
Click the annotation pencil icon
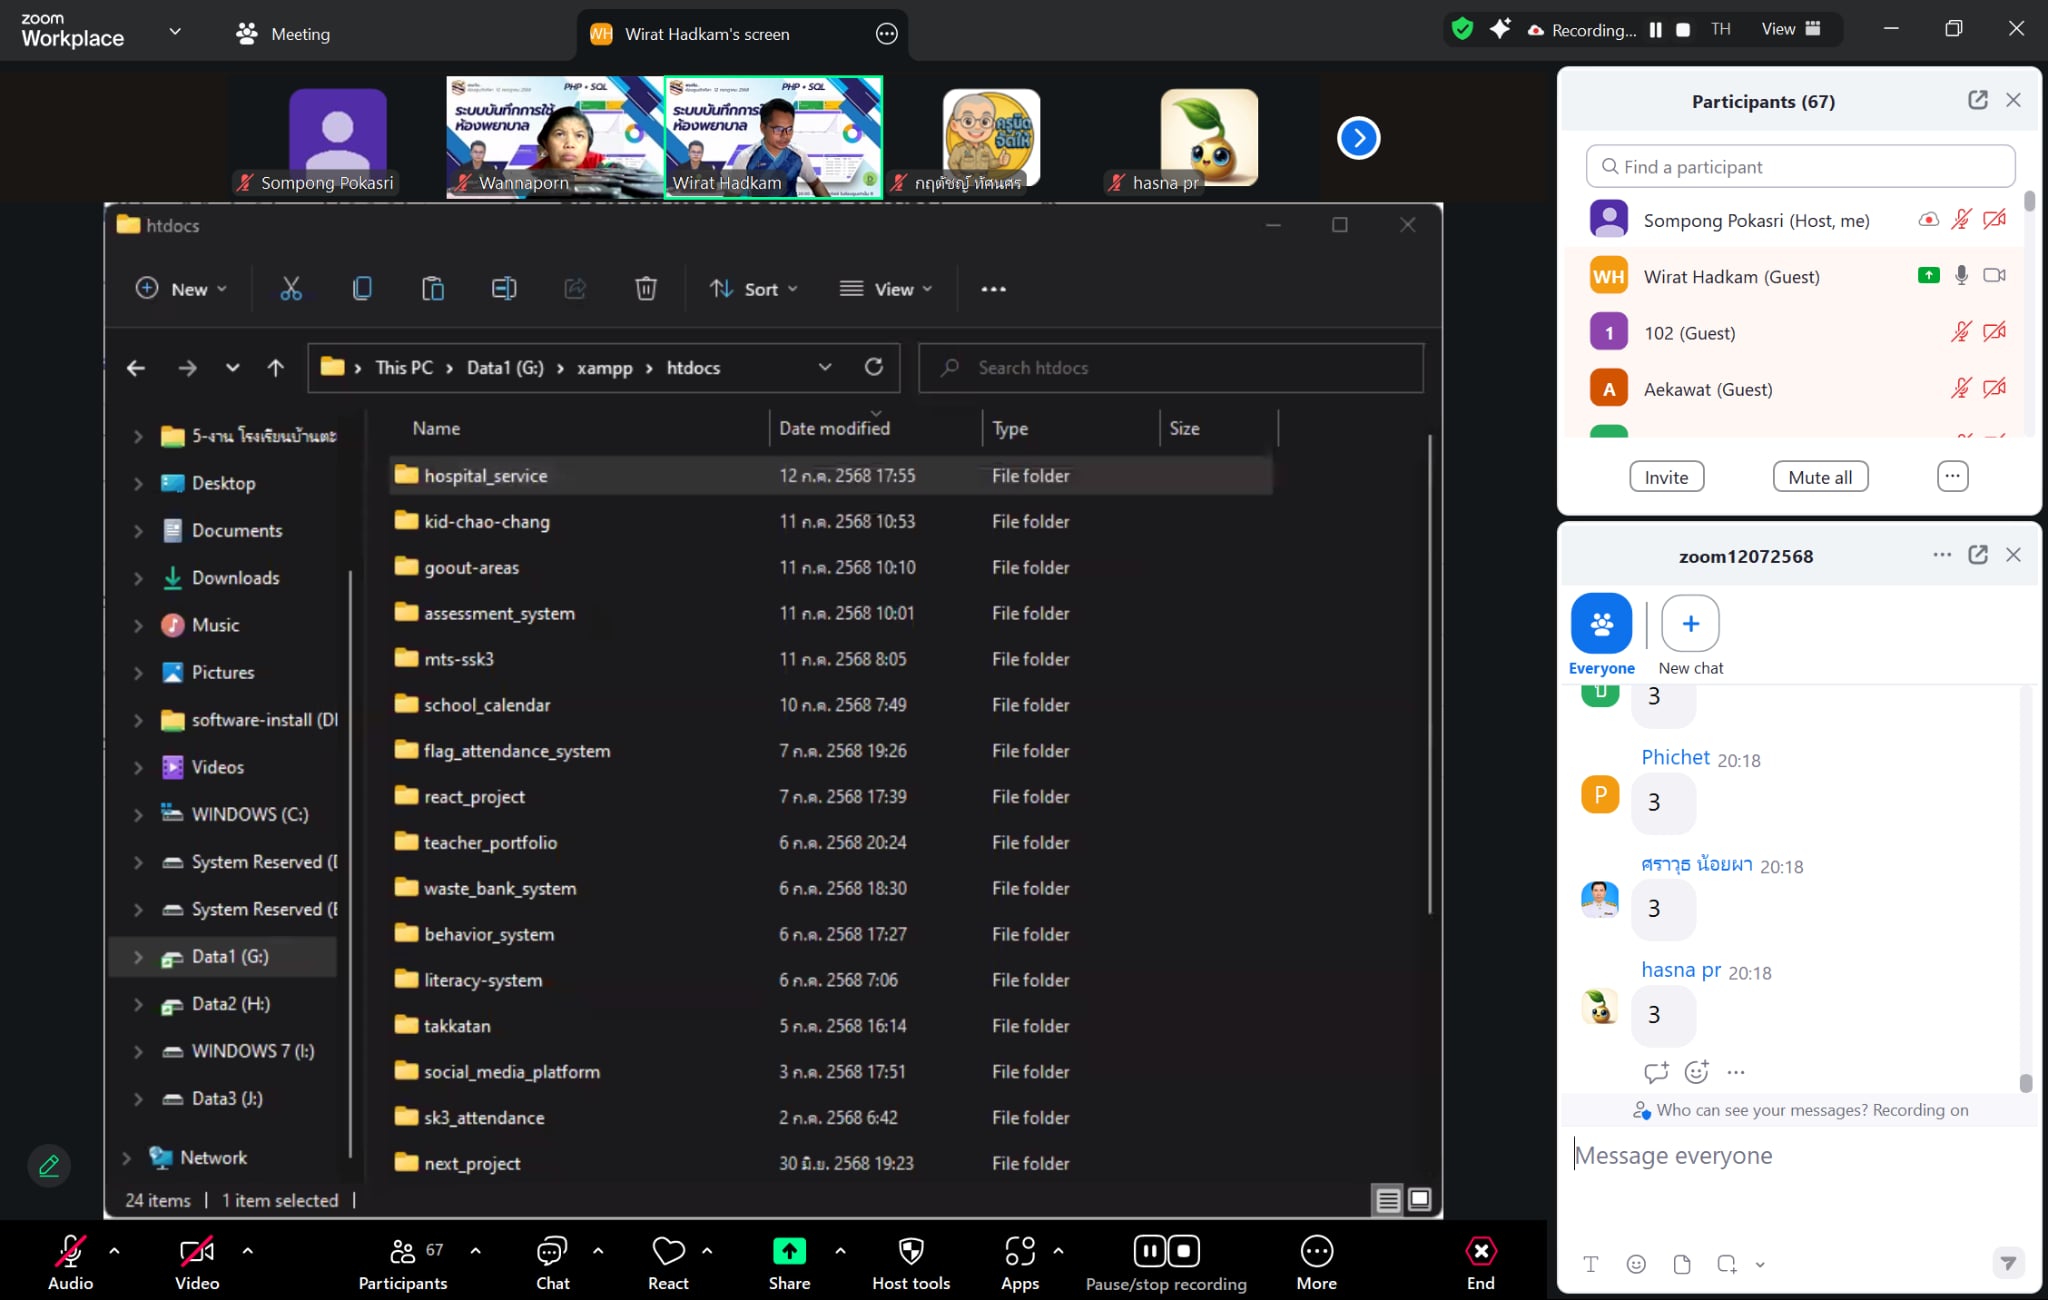[x=49, y=1165]
